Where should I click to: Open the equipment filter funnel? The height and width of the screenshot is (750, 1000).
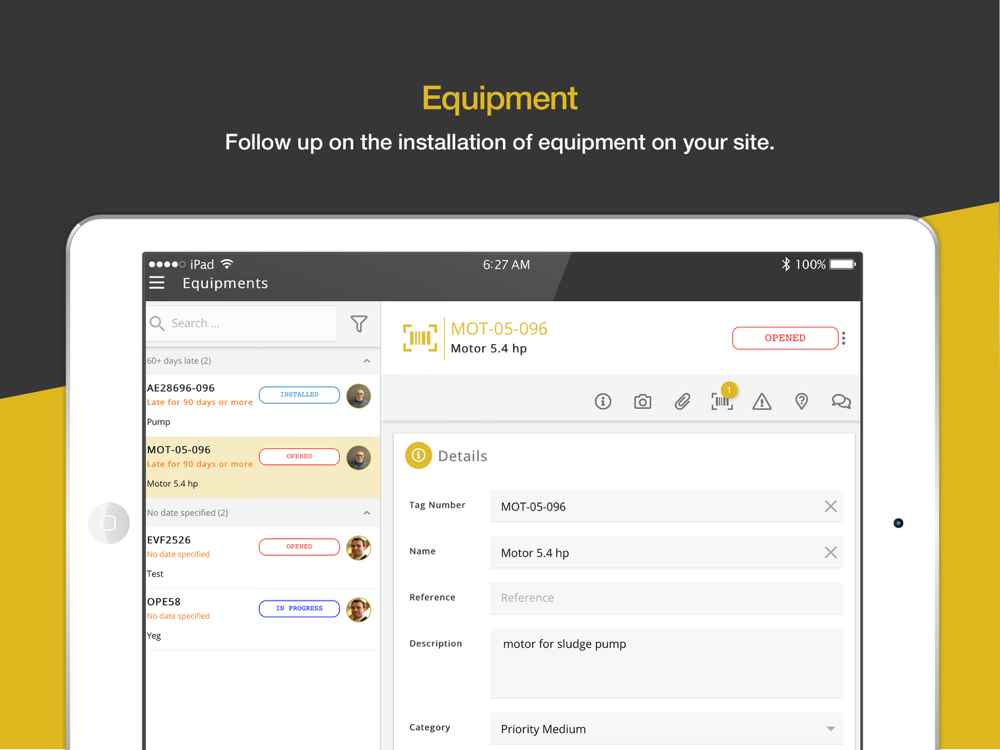pos(359,323)
